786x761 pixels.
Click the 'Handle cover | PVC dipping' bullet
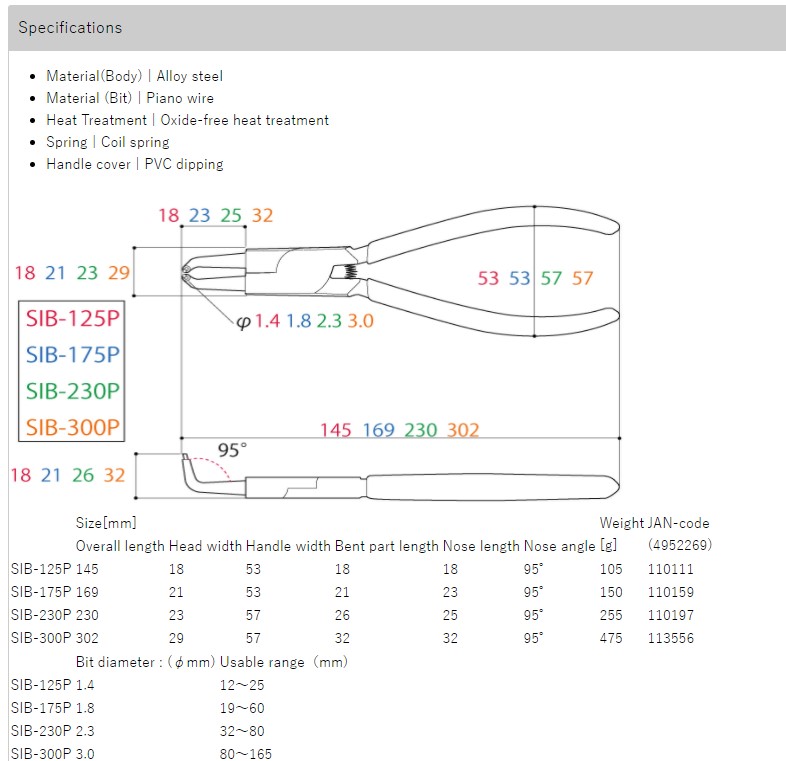(135, 164)
